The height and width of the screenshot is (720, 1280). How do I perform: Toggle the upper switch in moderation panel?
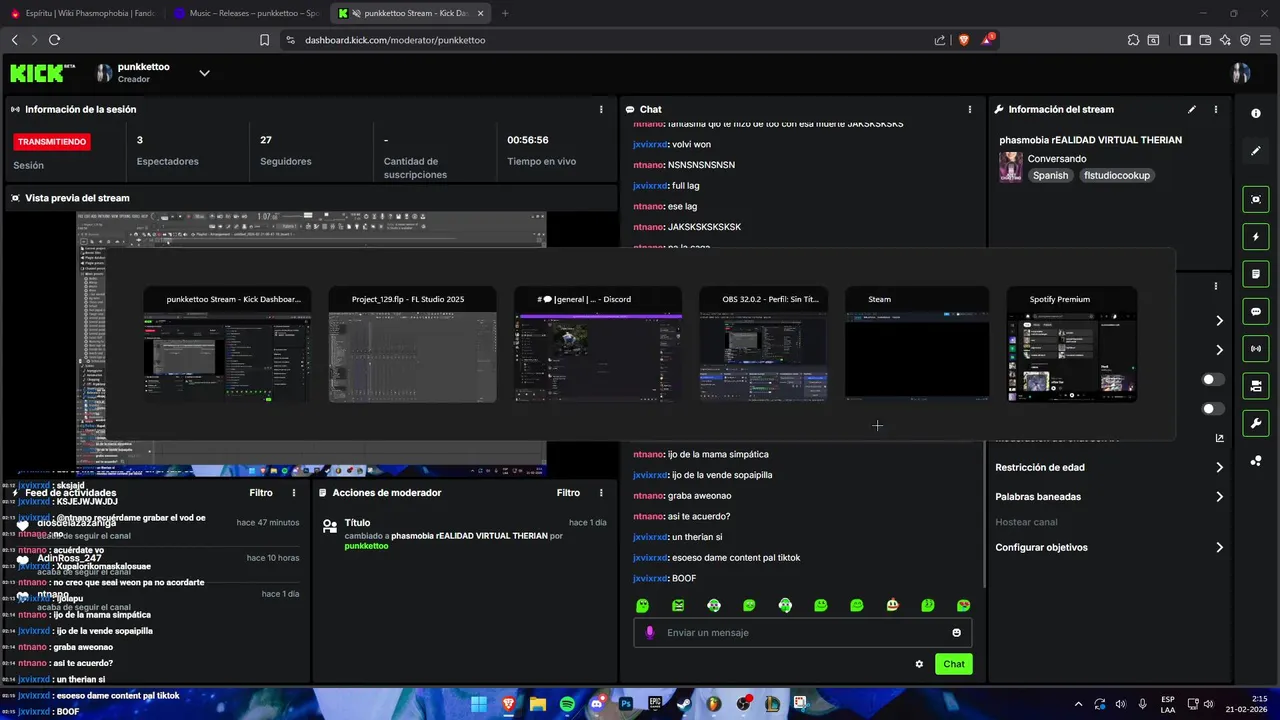(x=1213, y=380)
